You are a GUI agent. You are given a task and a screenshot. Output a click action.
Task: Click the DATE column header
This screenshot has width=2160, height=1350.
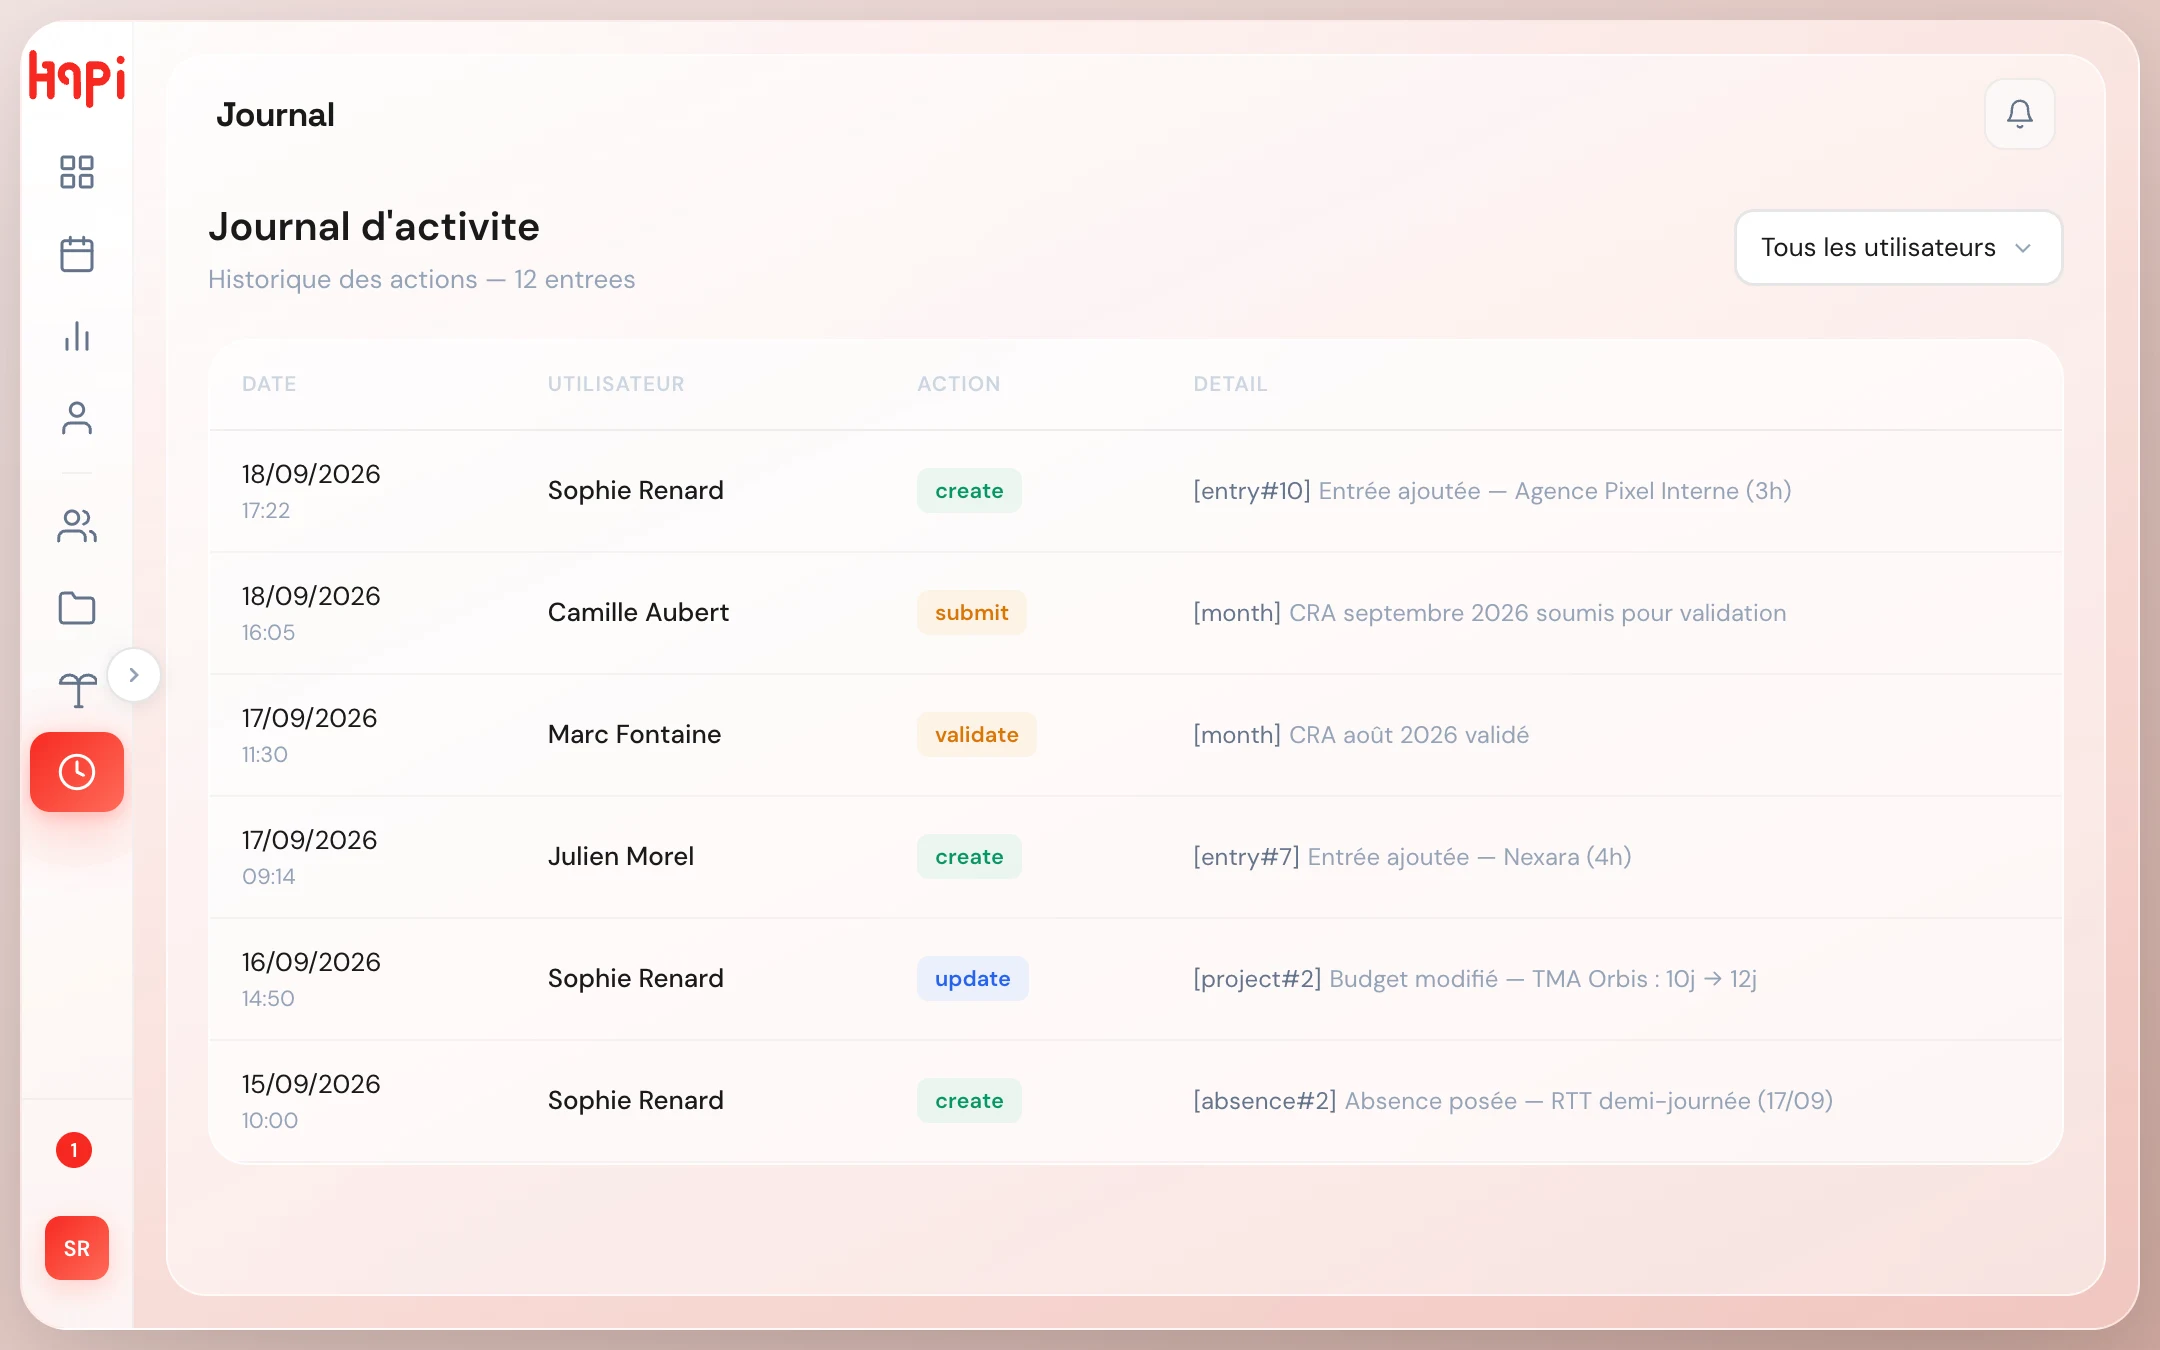click(x=269, y=384)
